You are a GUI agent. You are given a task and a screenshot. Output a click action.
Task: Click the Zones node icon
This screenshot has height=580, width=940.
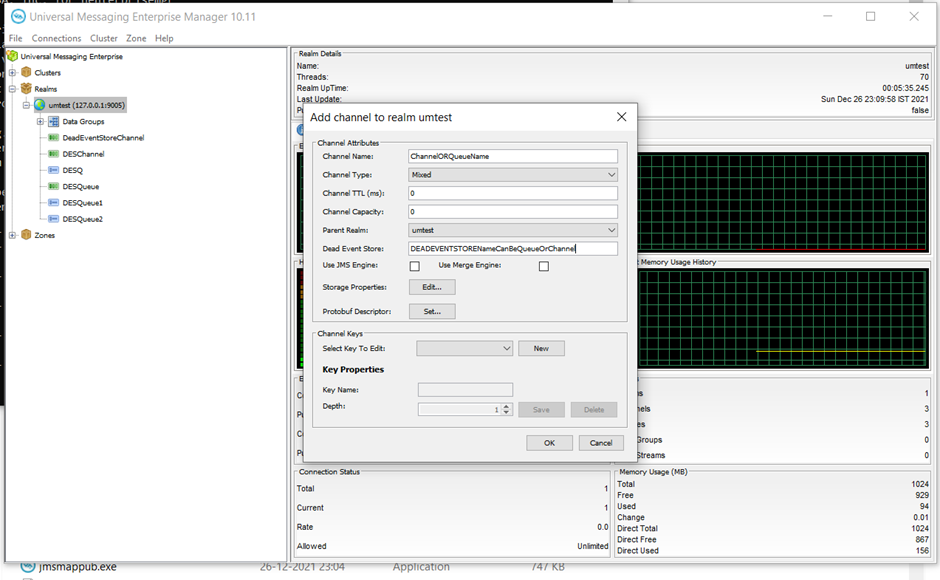[26, 236]
